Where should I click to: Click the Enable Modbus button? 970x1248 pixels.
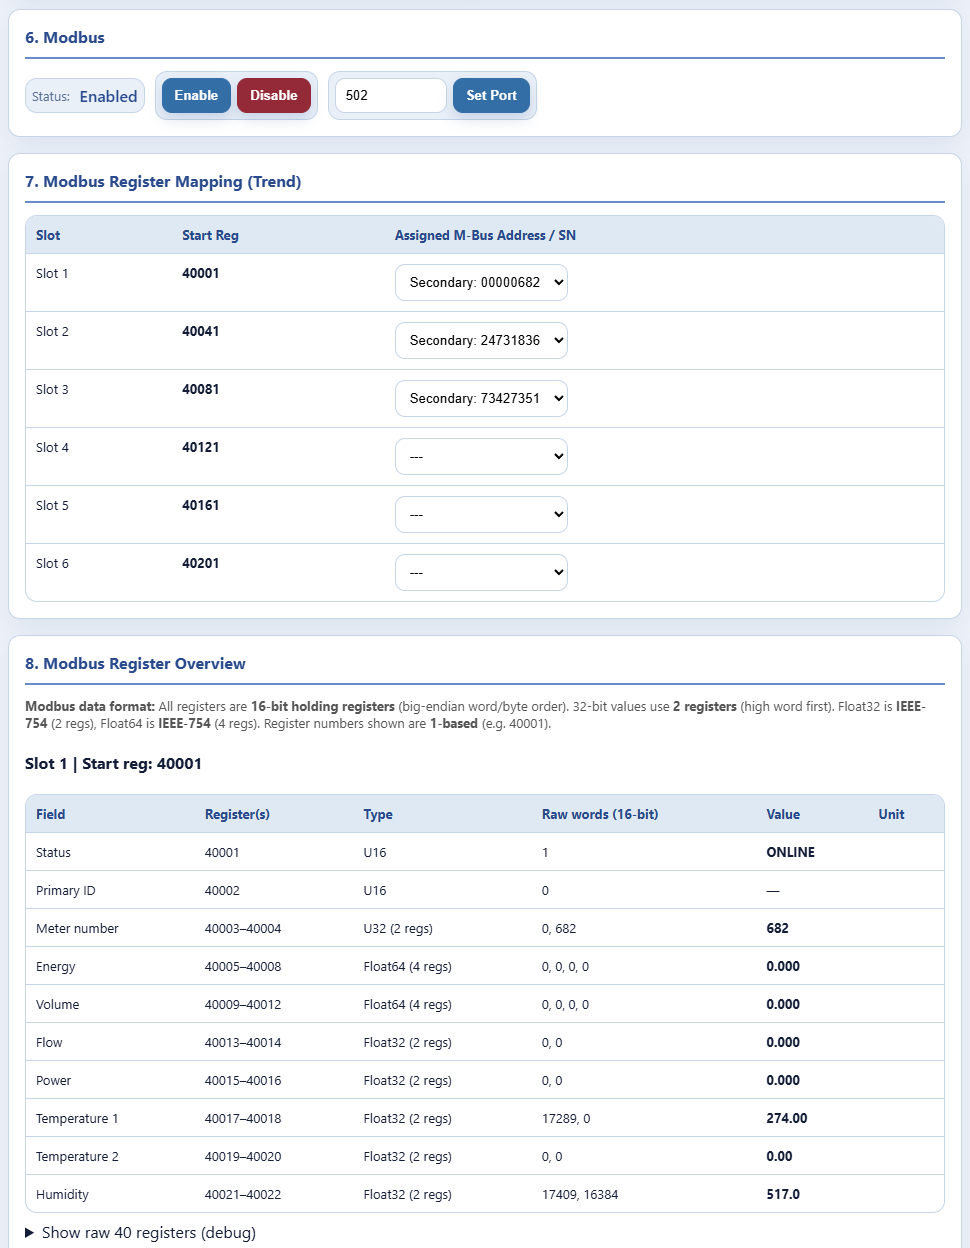(196, 96)
